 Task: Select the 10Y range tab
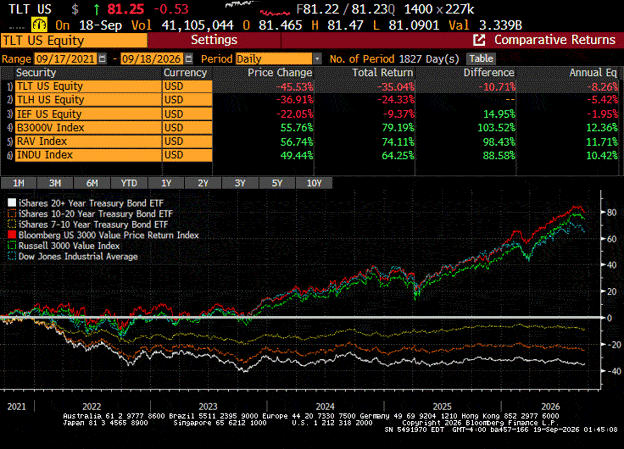[x=314, y=183]
